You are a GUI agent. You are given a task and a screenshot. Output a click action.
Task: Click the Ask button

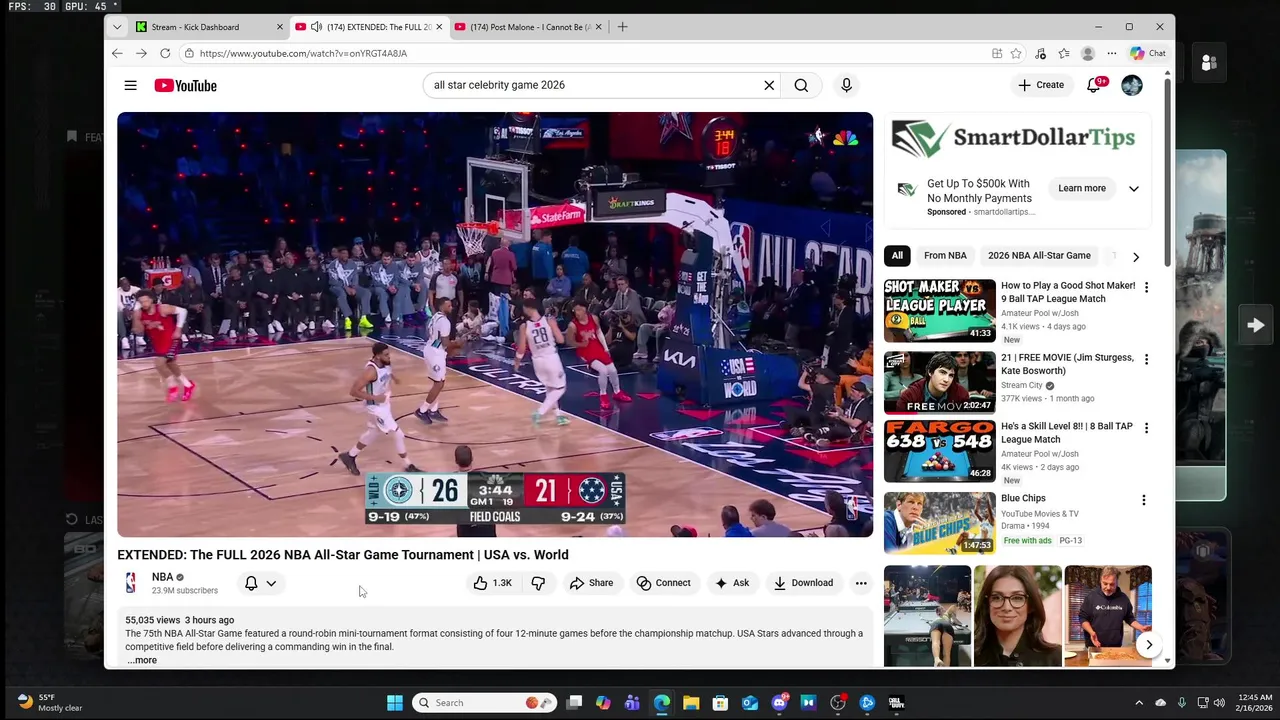pyautogui.click(x=732, y=583)
